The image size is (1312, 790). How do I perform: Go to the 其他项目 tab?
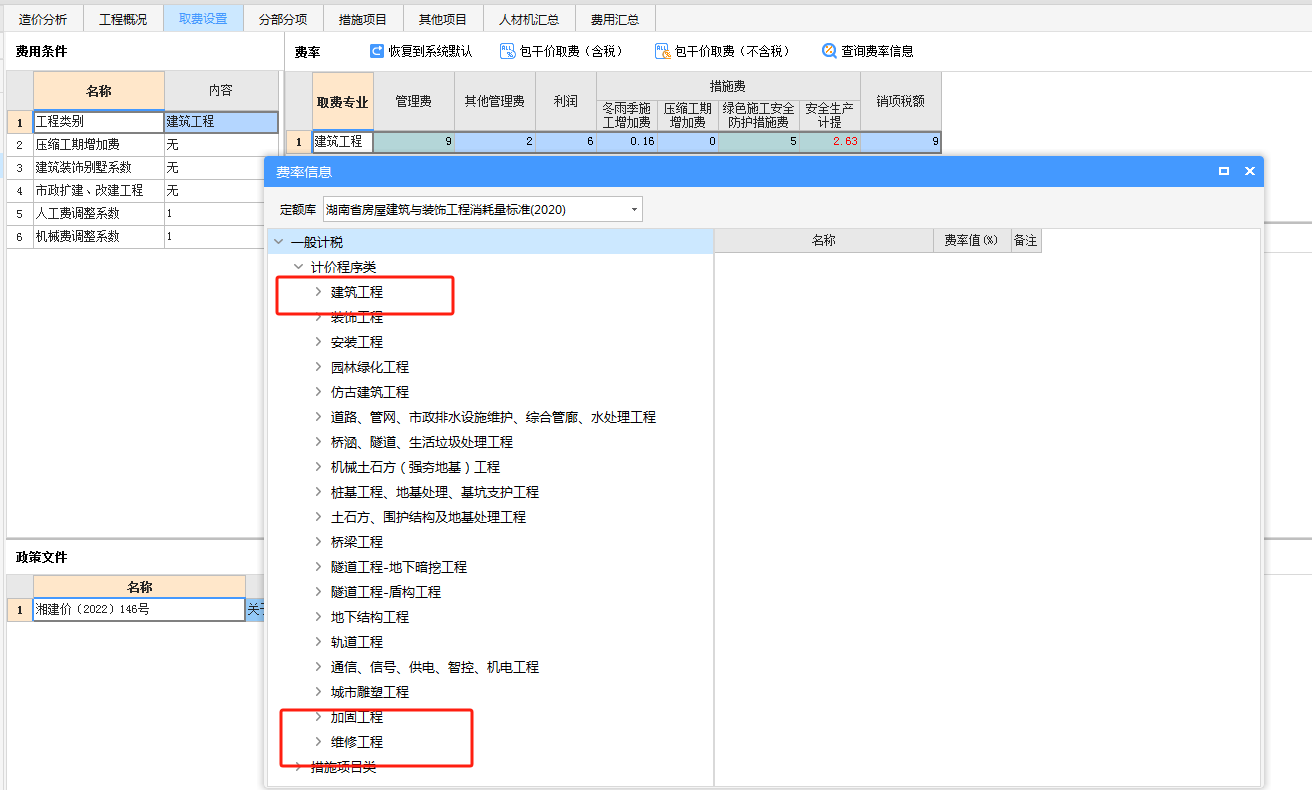pyautogui.click(x=443, y=19)
